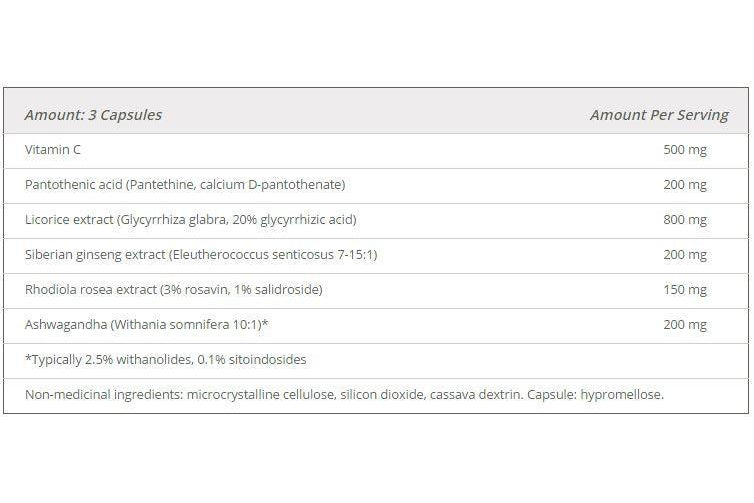Click the 200 mg amount for Ashwagandha
The image size is (754, 503).
tap(684, 325)
